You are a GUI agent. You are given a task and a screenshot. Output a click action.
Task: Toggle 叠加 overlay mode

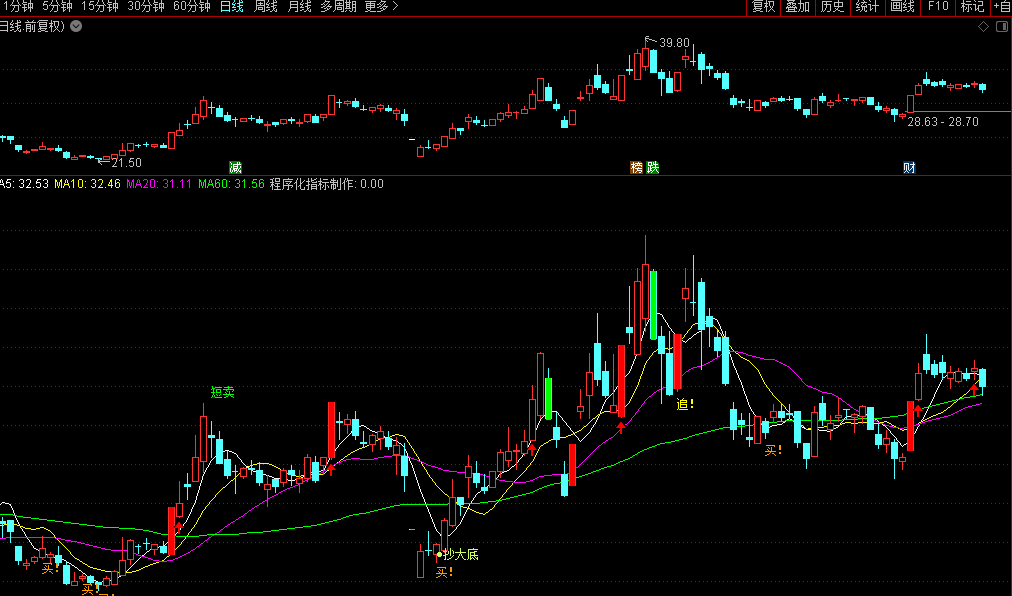click(x=797, y=7)
